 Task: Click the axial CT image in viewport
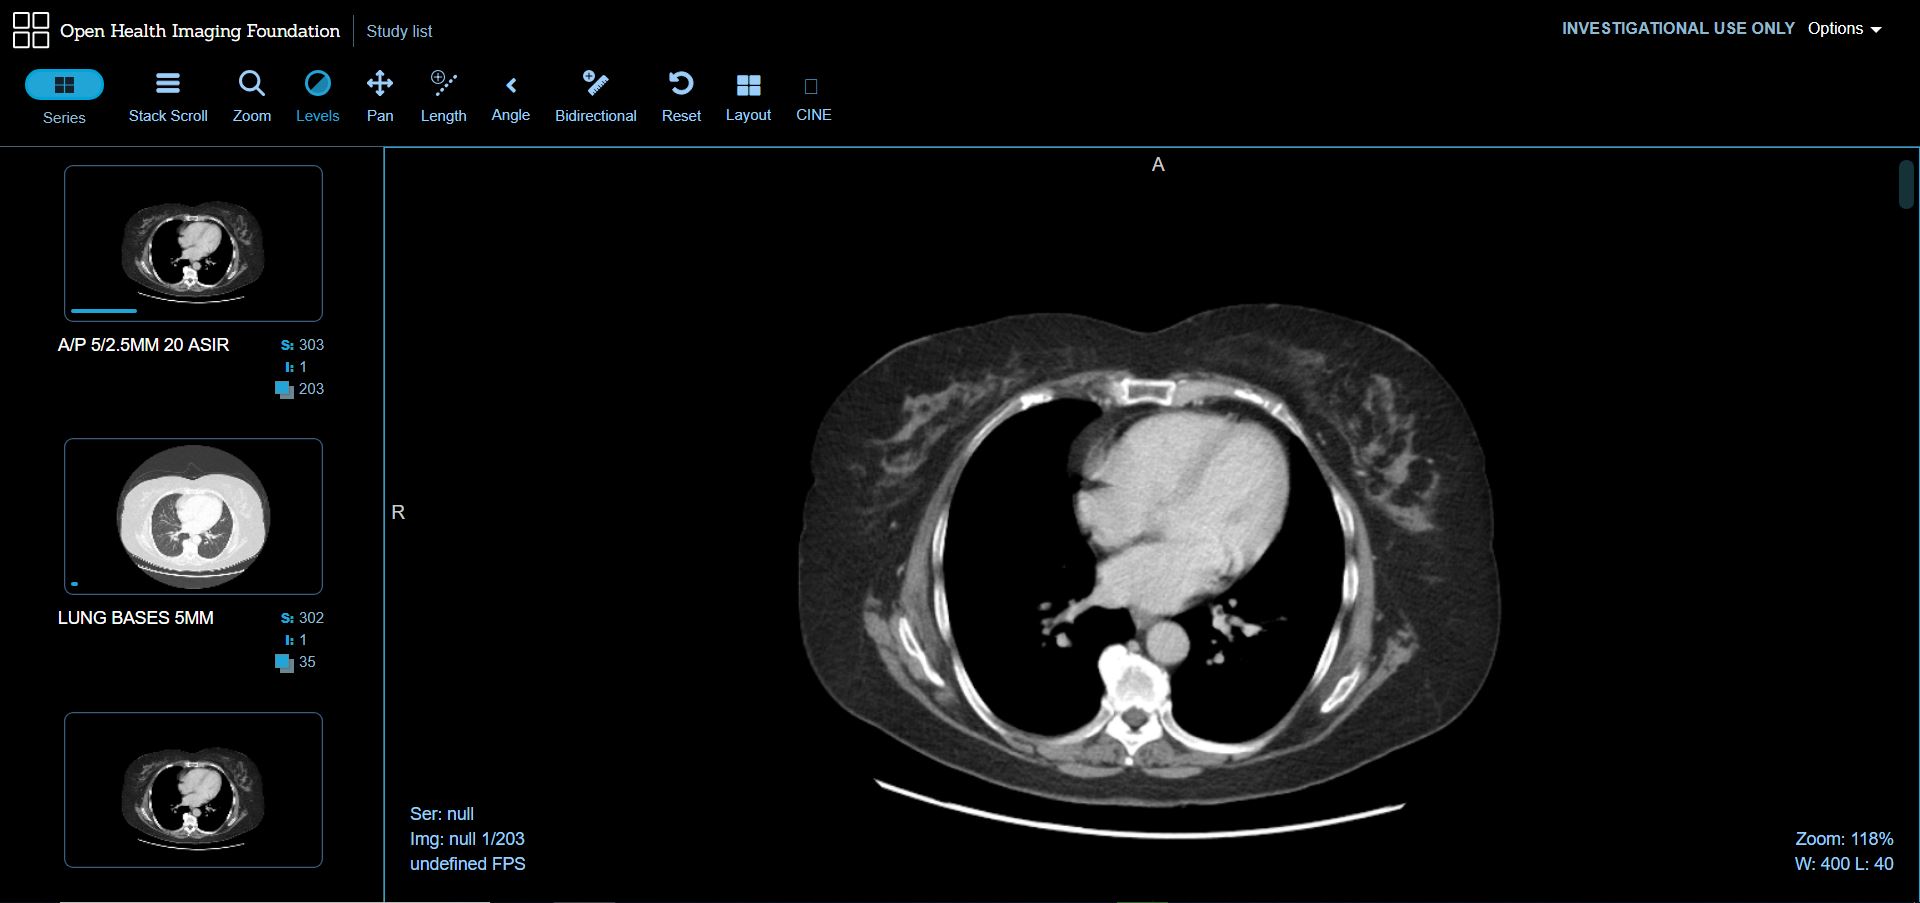(x=1150, y=560)
